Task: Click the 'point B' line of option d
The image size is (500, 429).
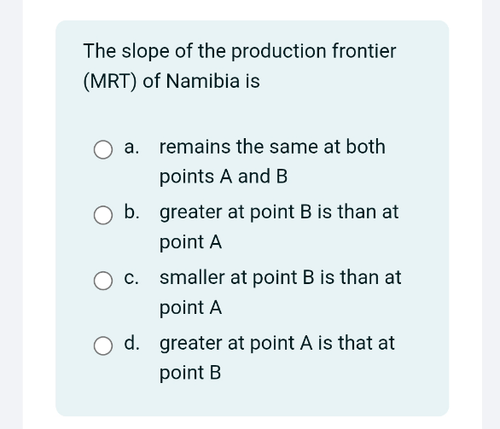Action: pos(190,374)
